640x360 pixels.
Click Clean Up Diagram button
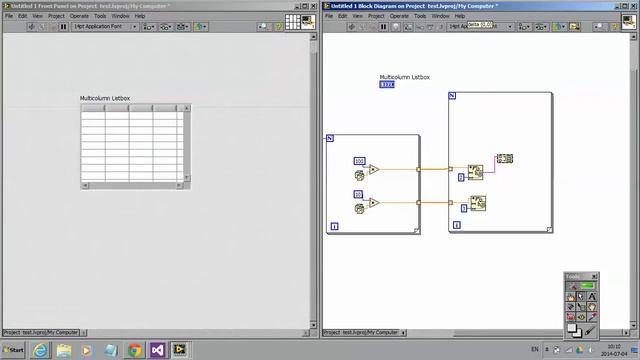[575, 27]
